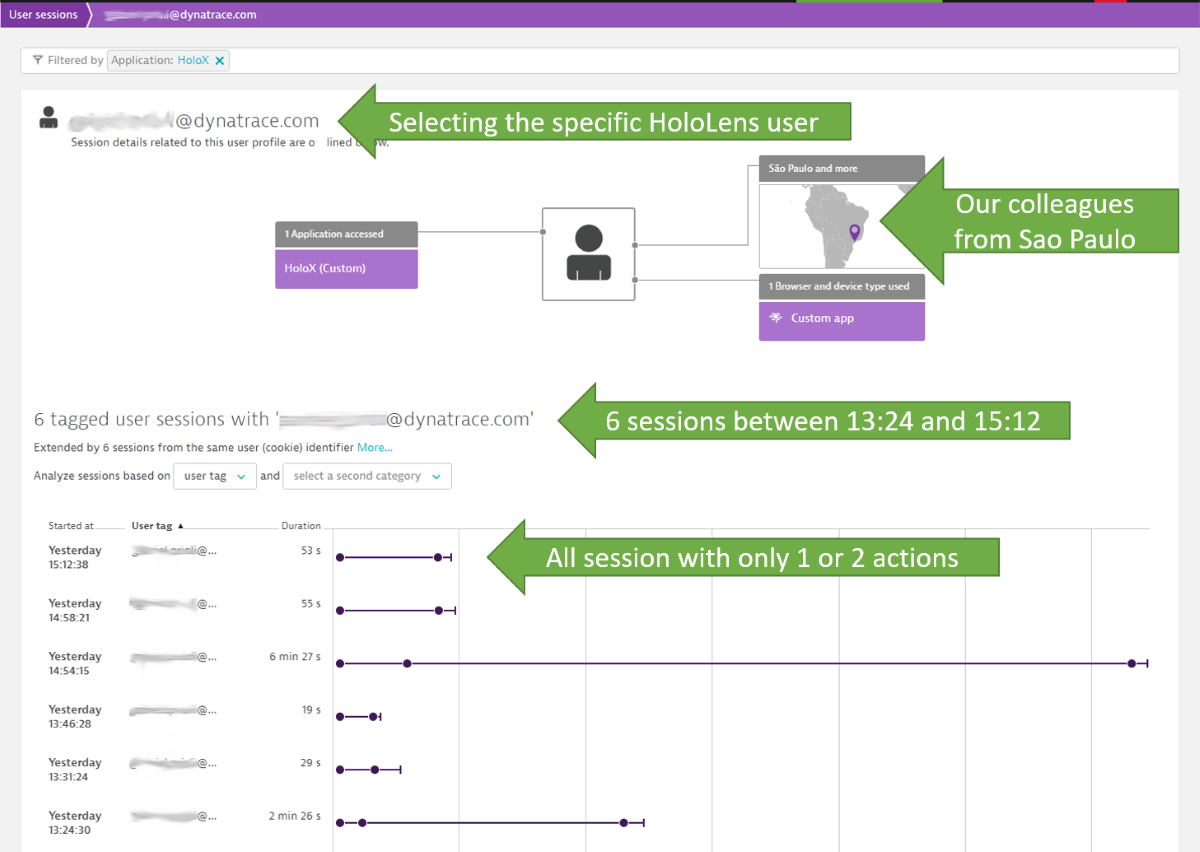Click the chevron separator in the top breadcrumb bar
The width and height of the screenshot is (1200, 852).
coord(91,14)
